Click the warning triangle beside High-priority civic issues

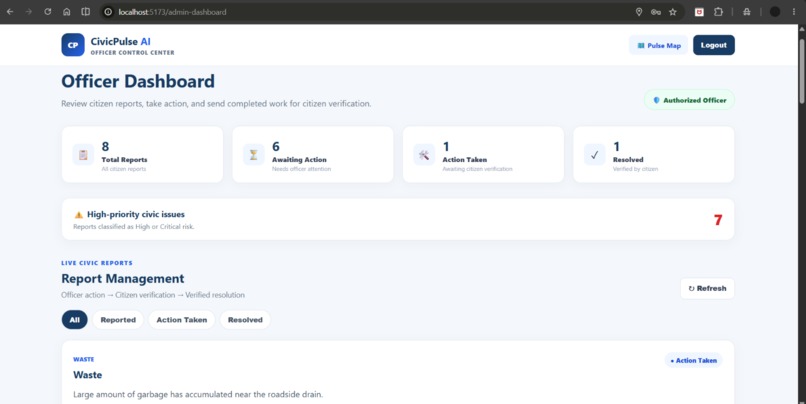click(79, 215)
